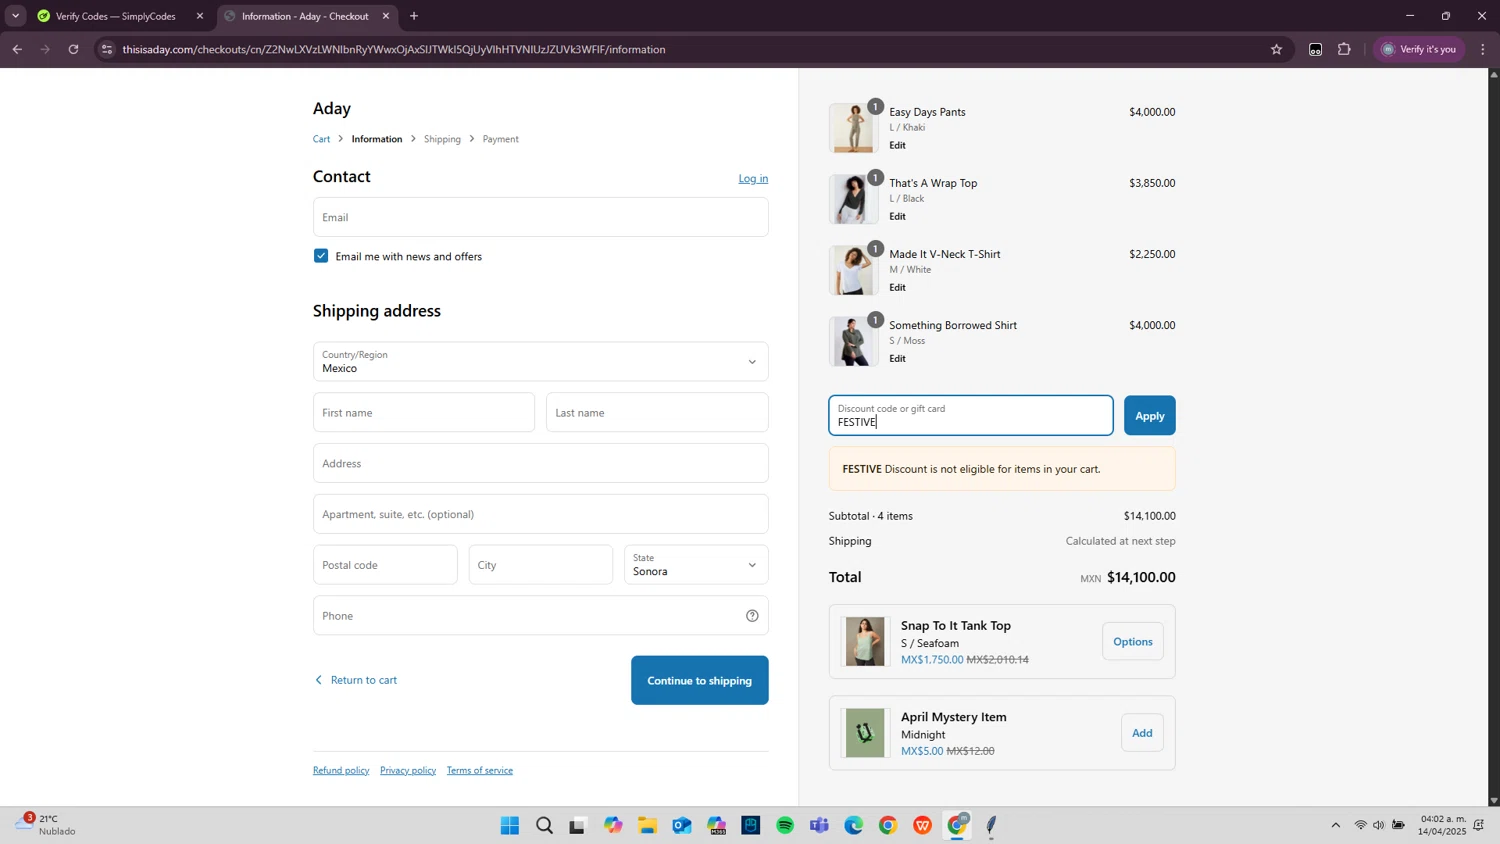
Task: Open Options for Snap To It Tank Top
Action: click(1133, 642)
